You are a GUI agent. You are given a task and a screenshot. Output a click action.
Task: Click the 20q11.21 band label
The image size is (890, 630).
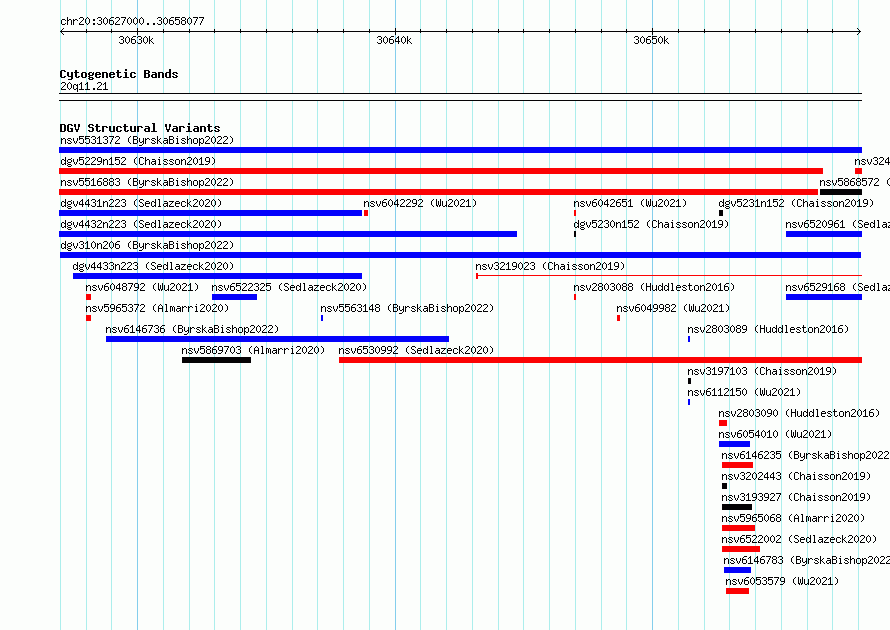[84, 86]
